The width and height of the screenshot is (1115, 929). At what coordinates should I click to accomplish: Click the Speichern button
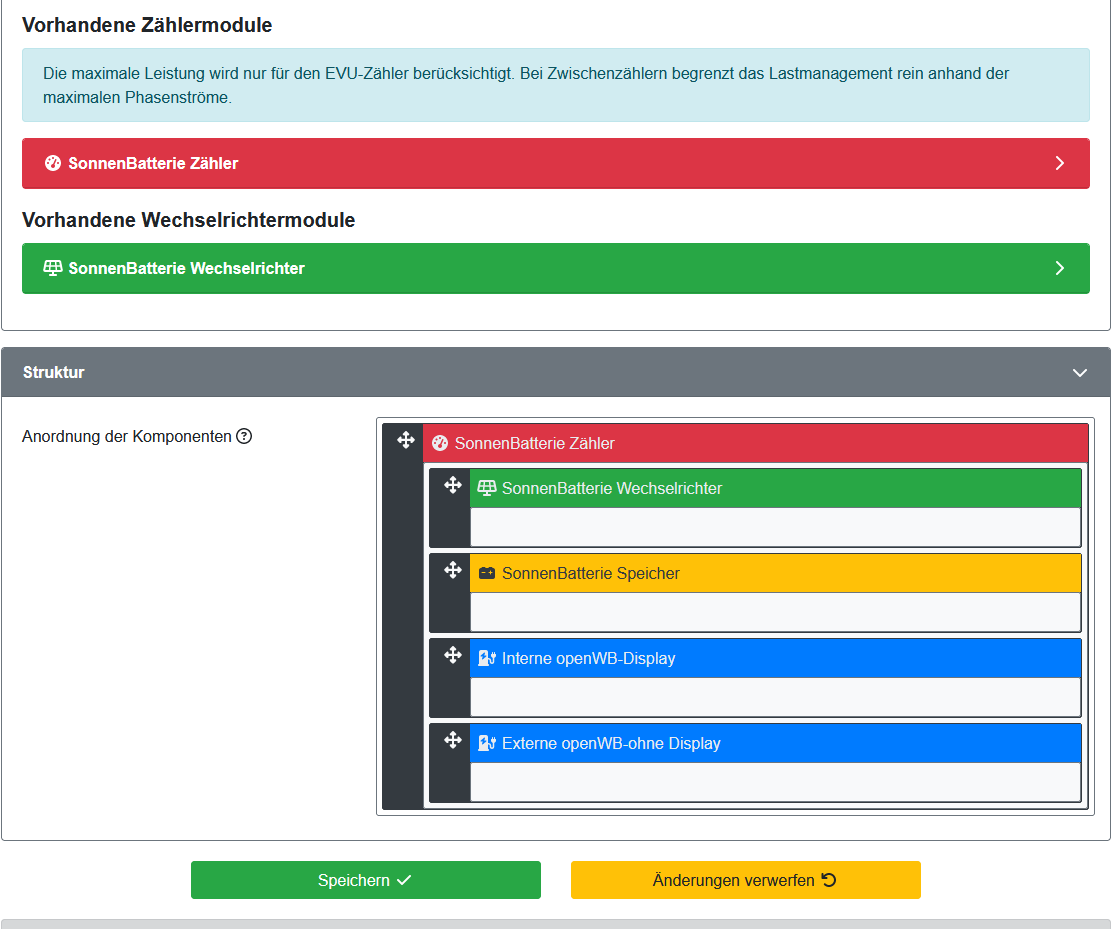(x=366, y=880)
